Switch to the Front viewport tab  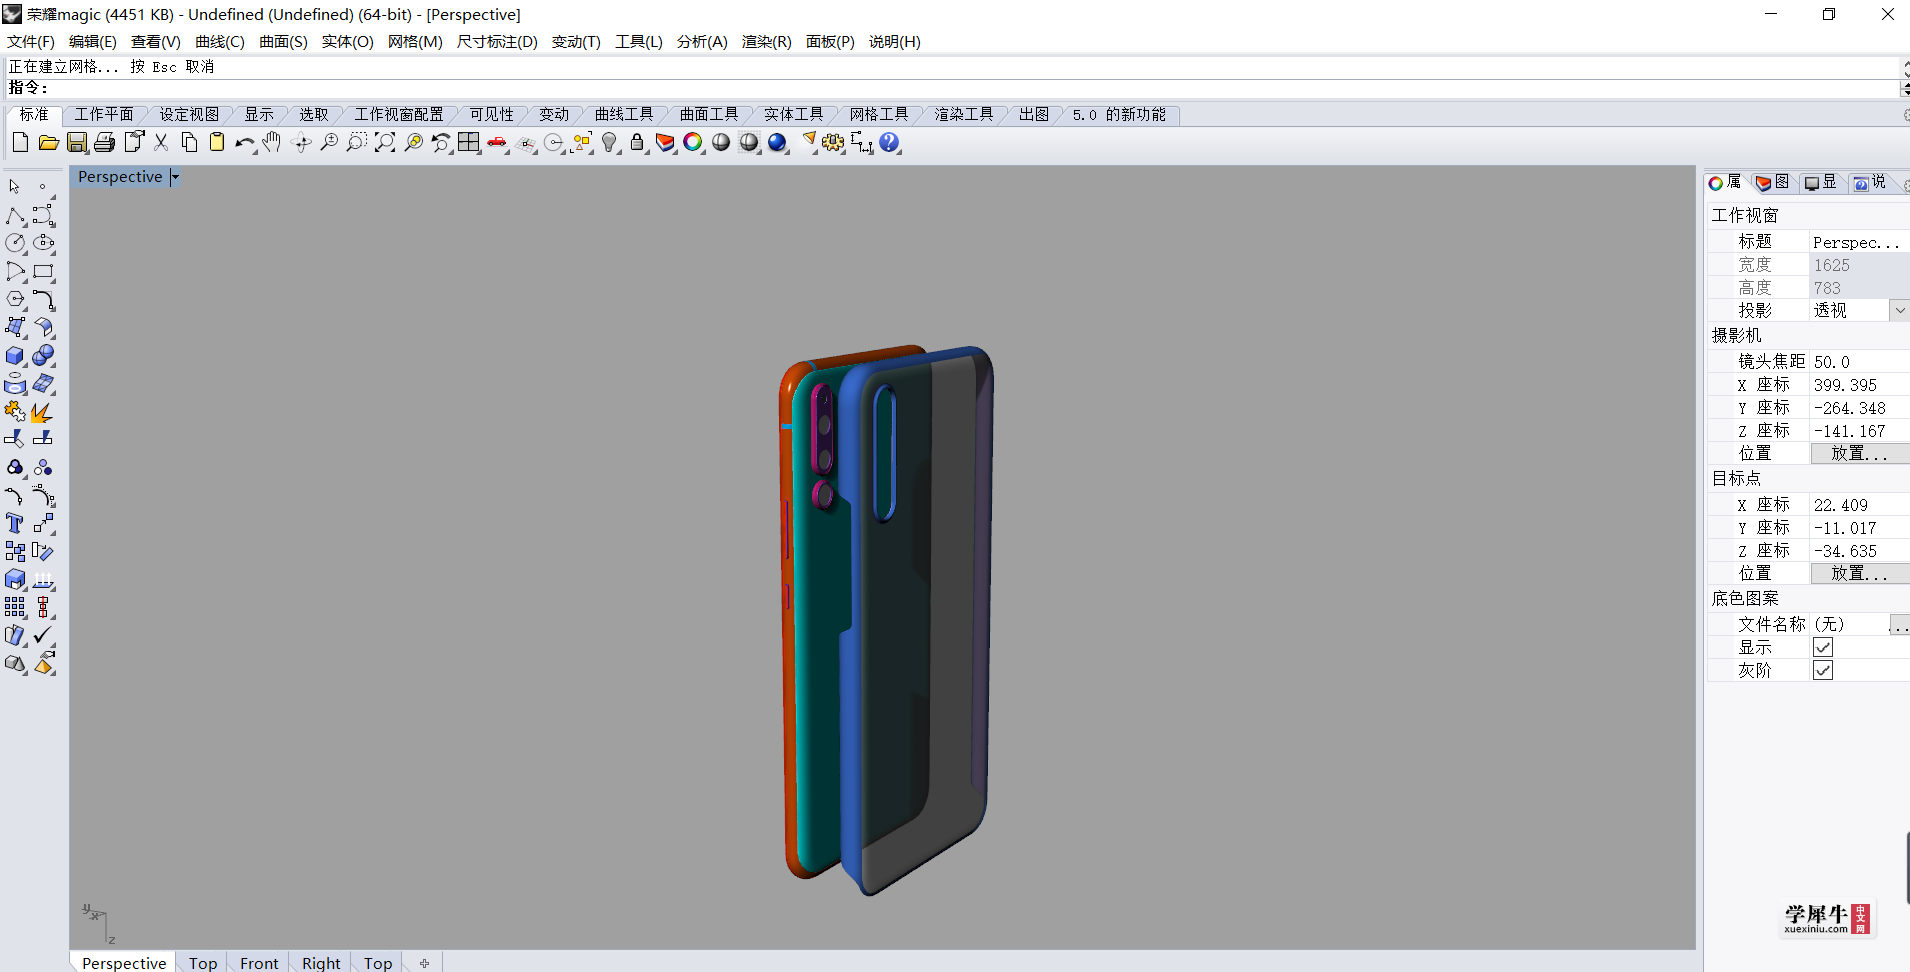point(259,962)
